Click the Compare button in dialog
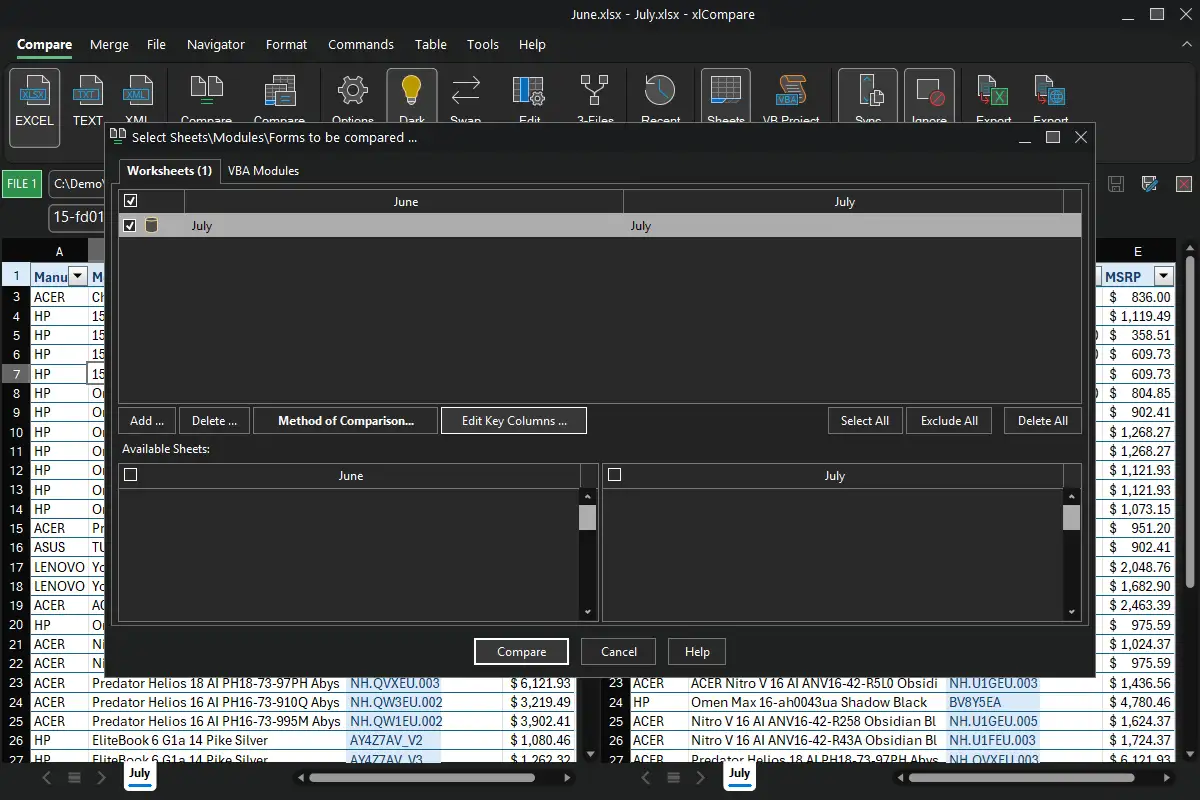This screenshot has width=1200, height=800. point(521,651)
